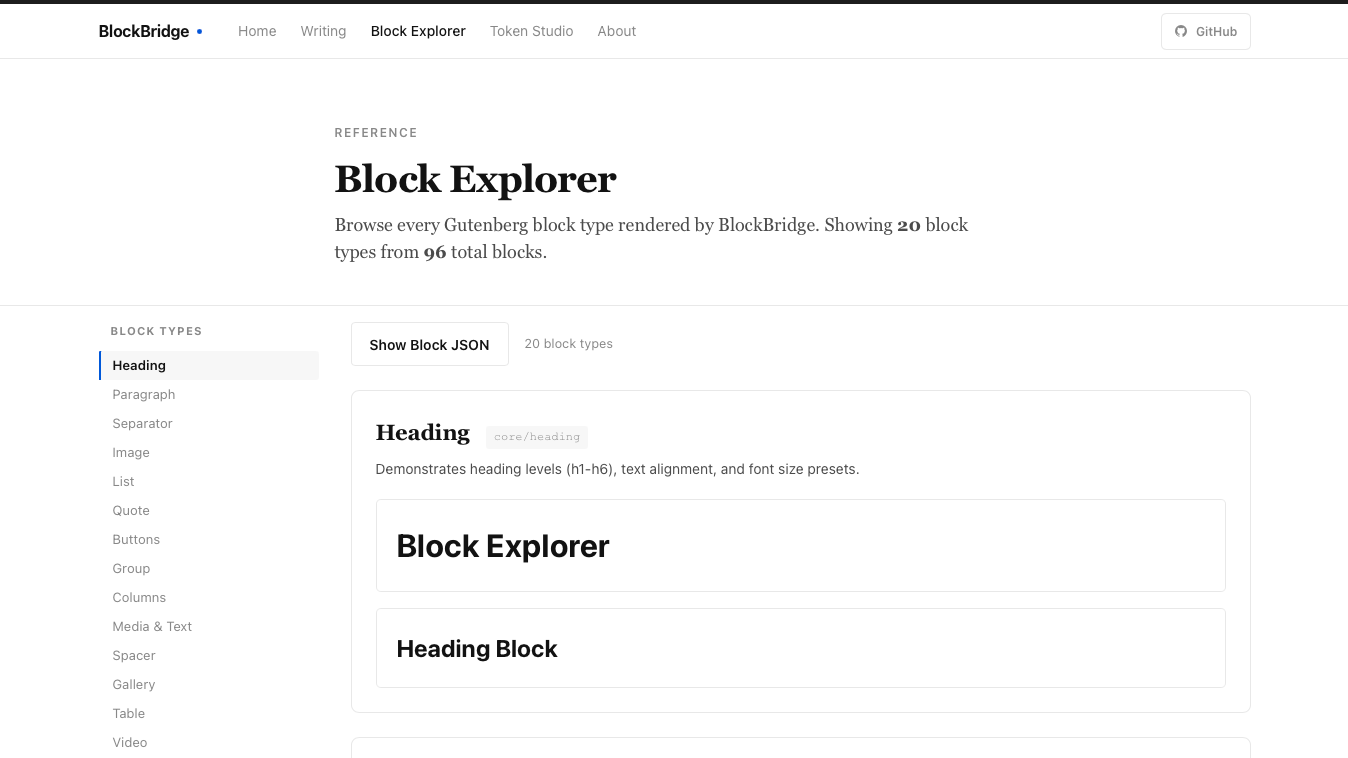Open Media & Text block entry
Screen dimensions: 1348x758
[152, 626]
